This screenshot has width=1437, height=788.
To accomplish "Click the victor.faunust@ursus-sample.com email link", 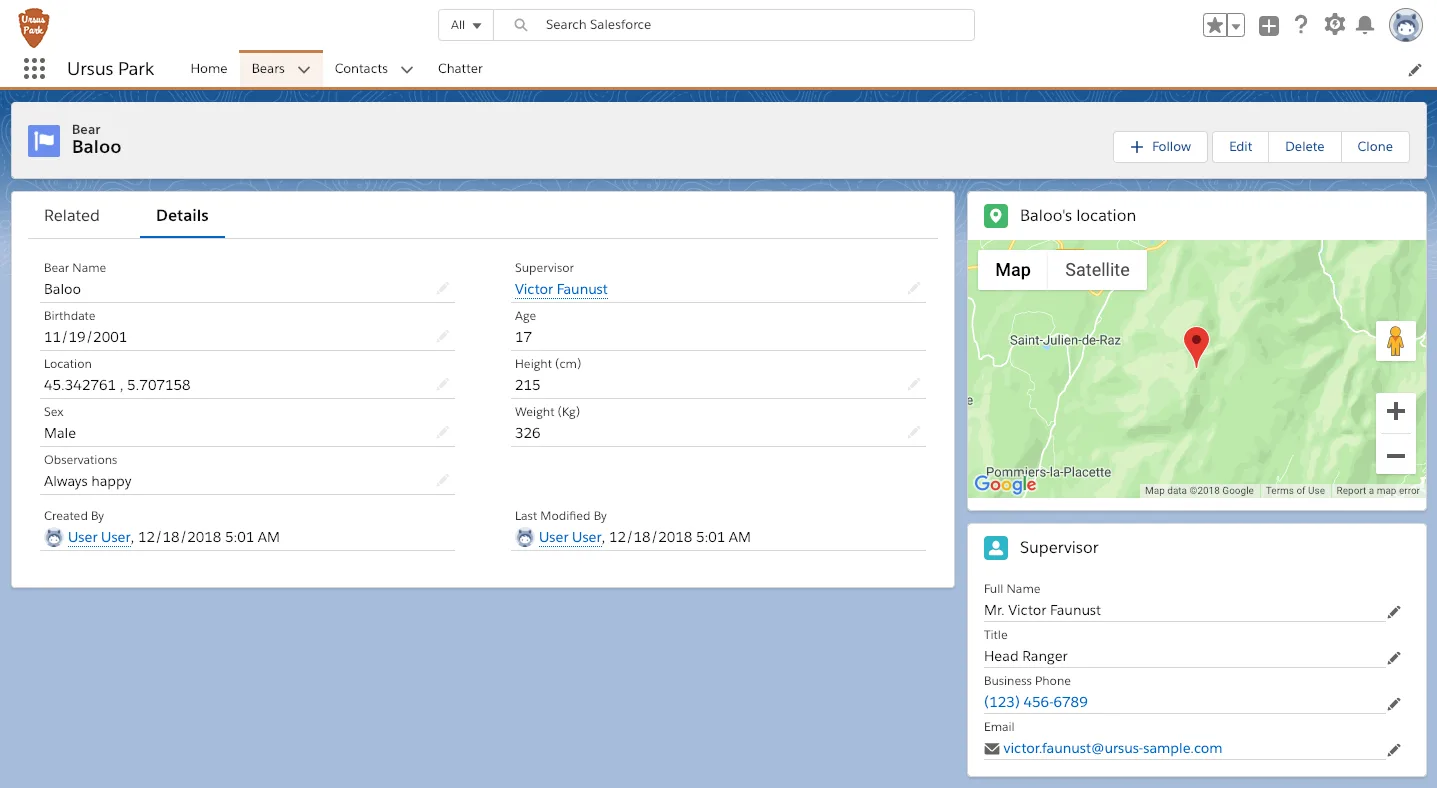I will [1112, 748].
